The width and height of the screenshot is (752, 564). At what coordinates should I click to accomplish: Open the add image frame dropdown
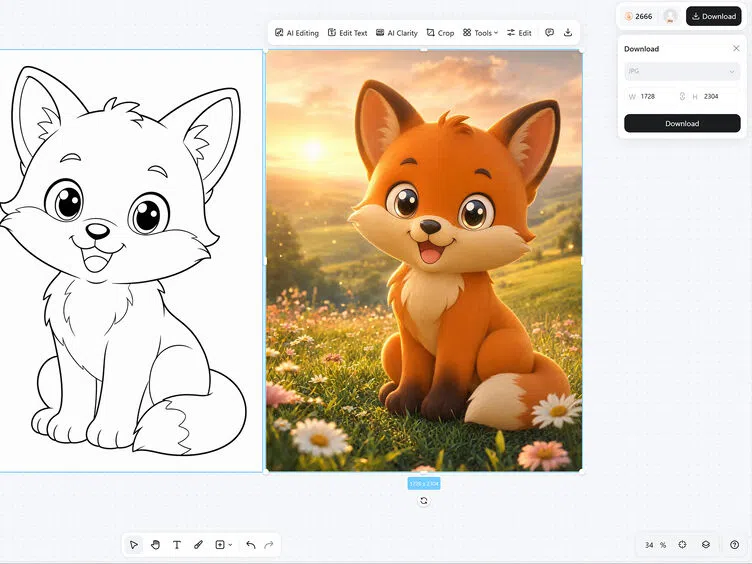tap(223, 545)
